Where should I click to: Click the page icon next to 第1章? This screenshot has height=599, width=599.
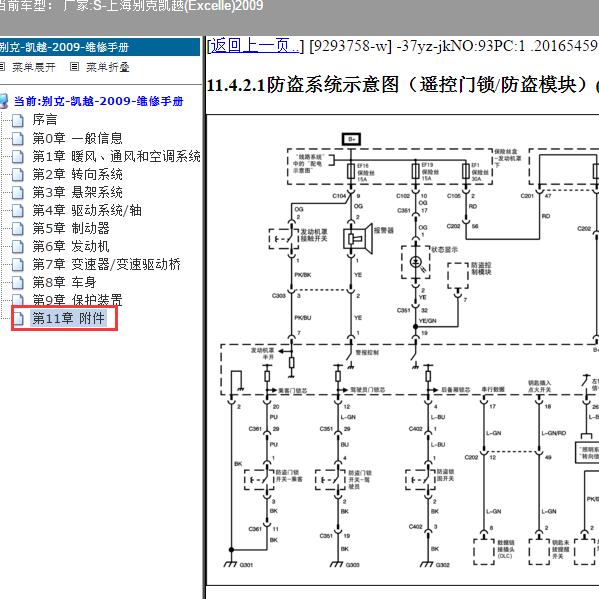tap(18, 157)
